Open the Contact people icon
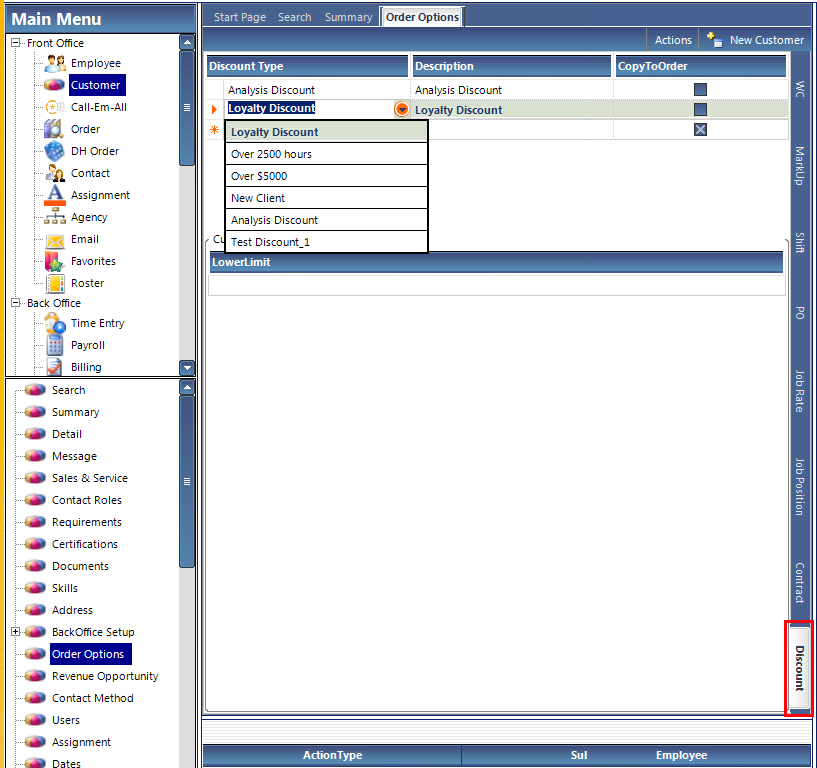 pyautogui.click(x=55, y=173)
